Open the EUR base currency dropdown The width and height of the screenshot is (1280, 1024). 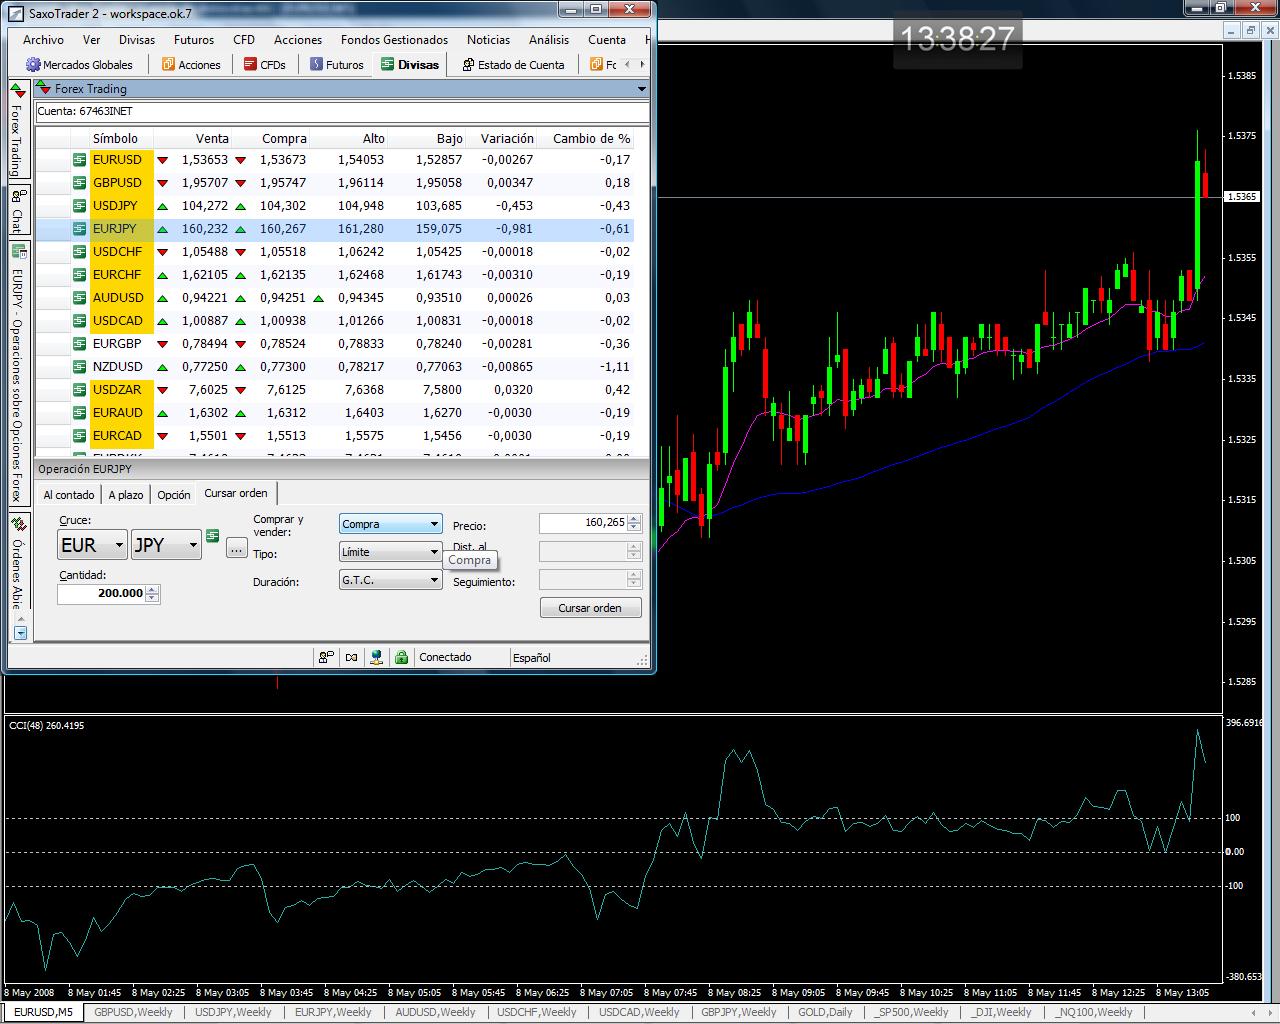(119, 545)
